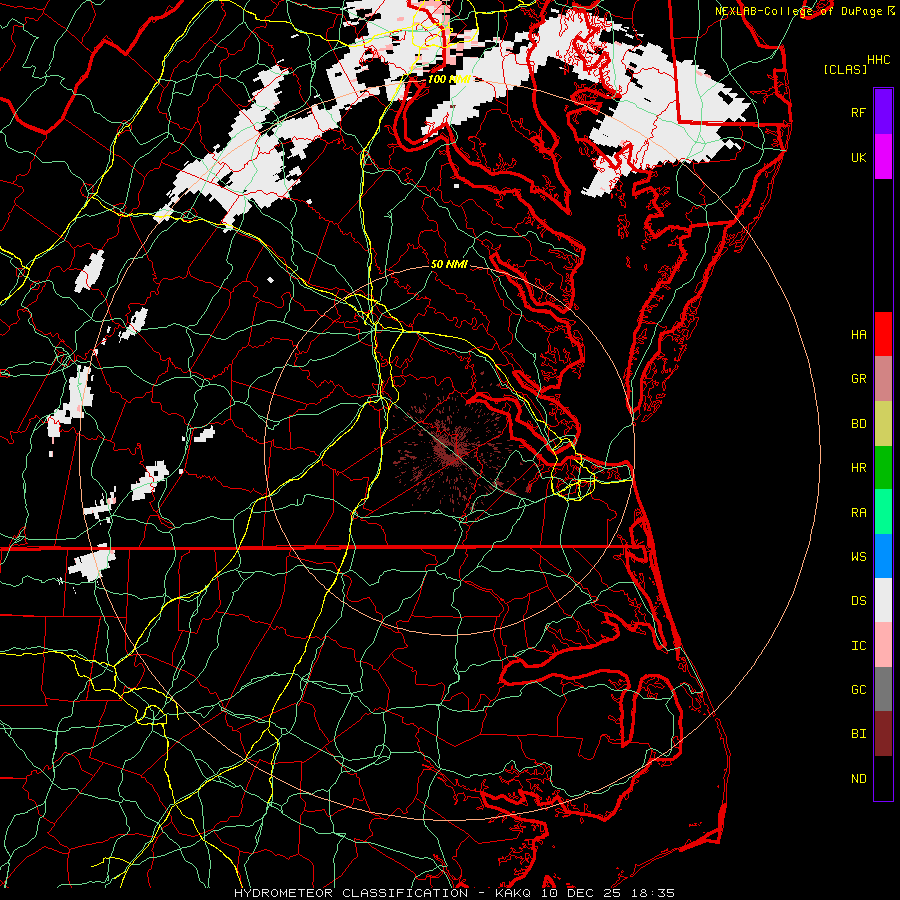Click the WS blue legend swatch

click(883, 556)
